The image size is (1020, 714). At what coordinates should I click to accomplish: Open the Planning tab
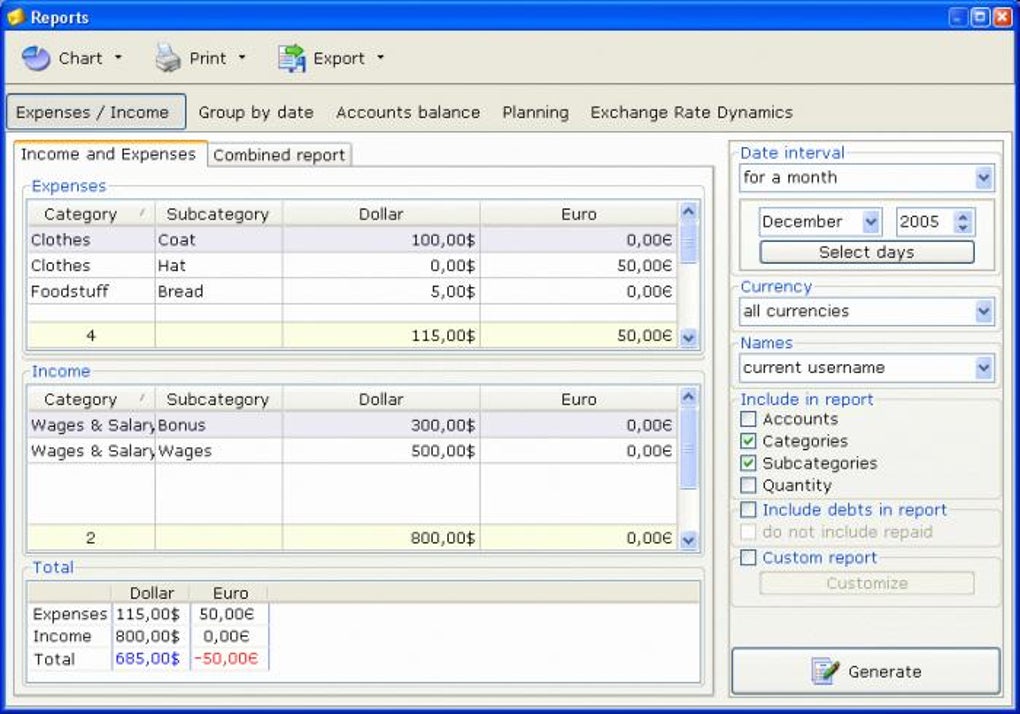coord(535,112)
